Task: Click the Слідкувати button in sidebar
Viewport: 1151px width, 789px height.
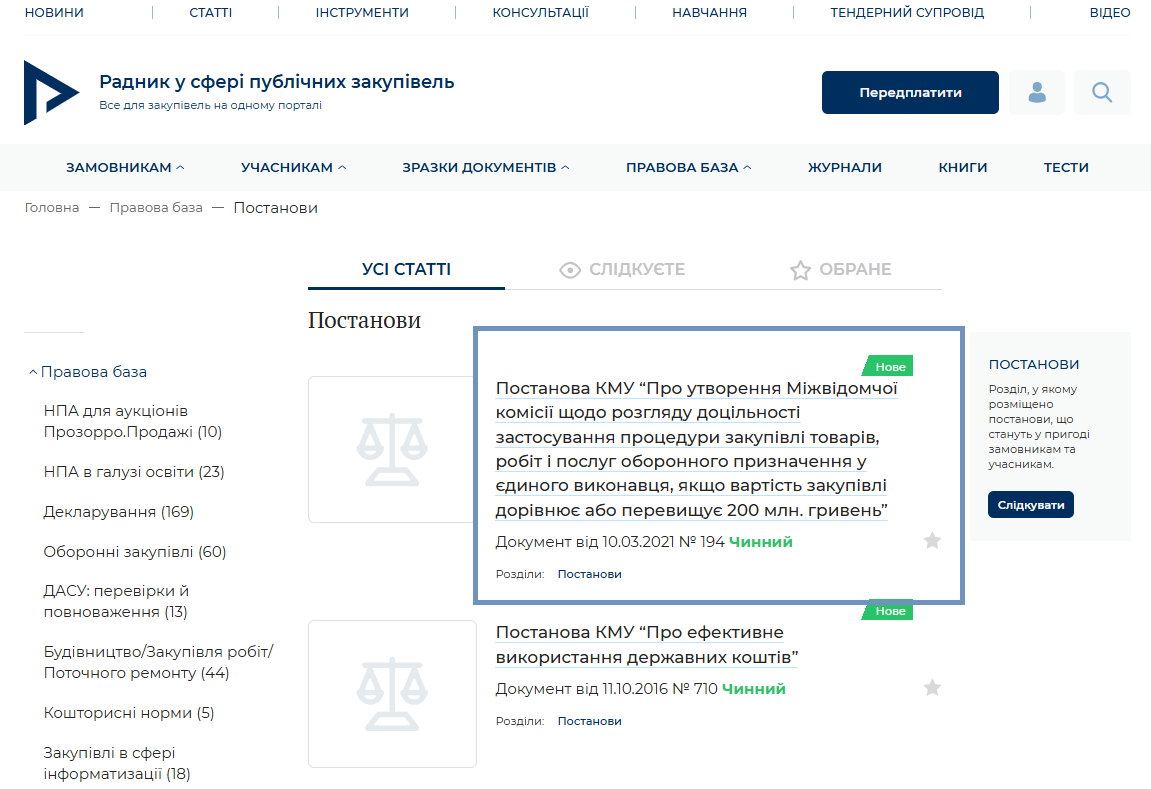Action: (x=1031, y=505)
